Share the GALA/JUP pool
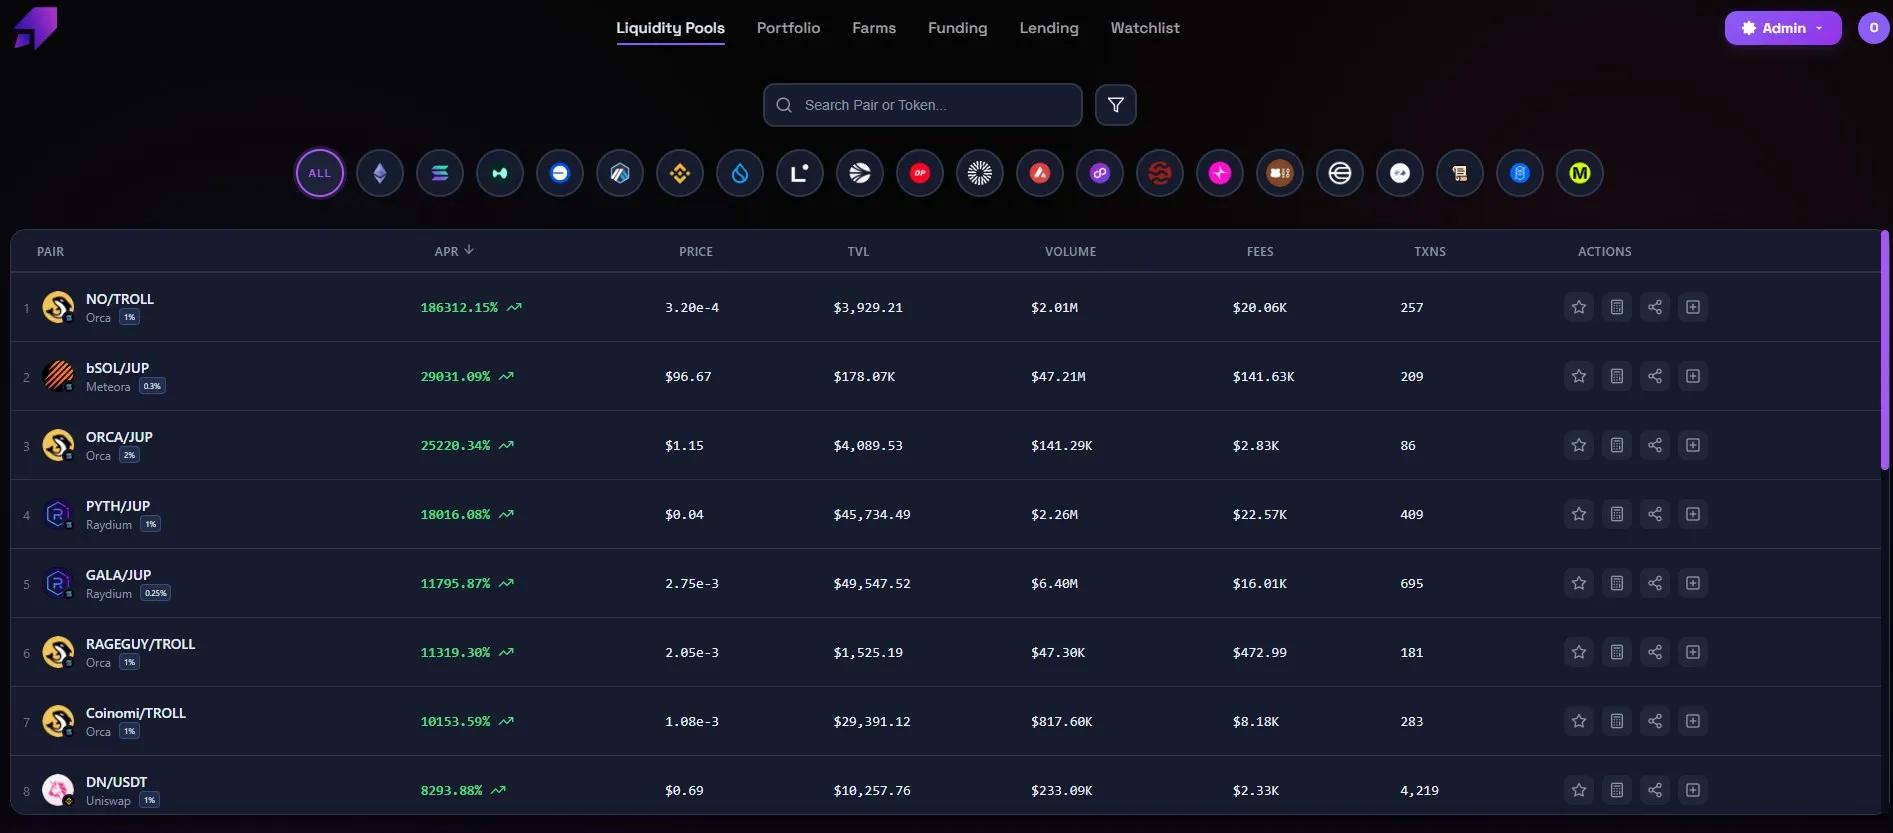This screenshot has height=833, width=1893. tap(1655, 583)
